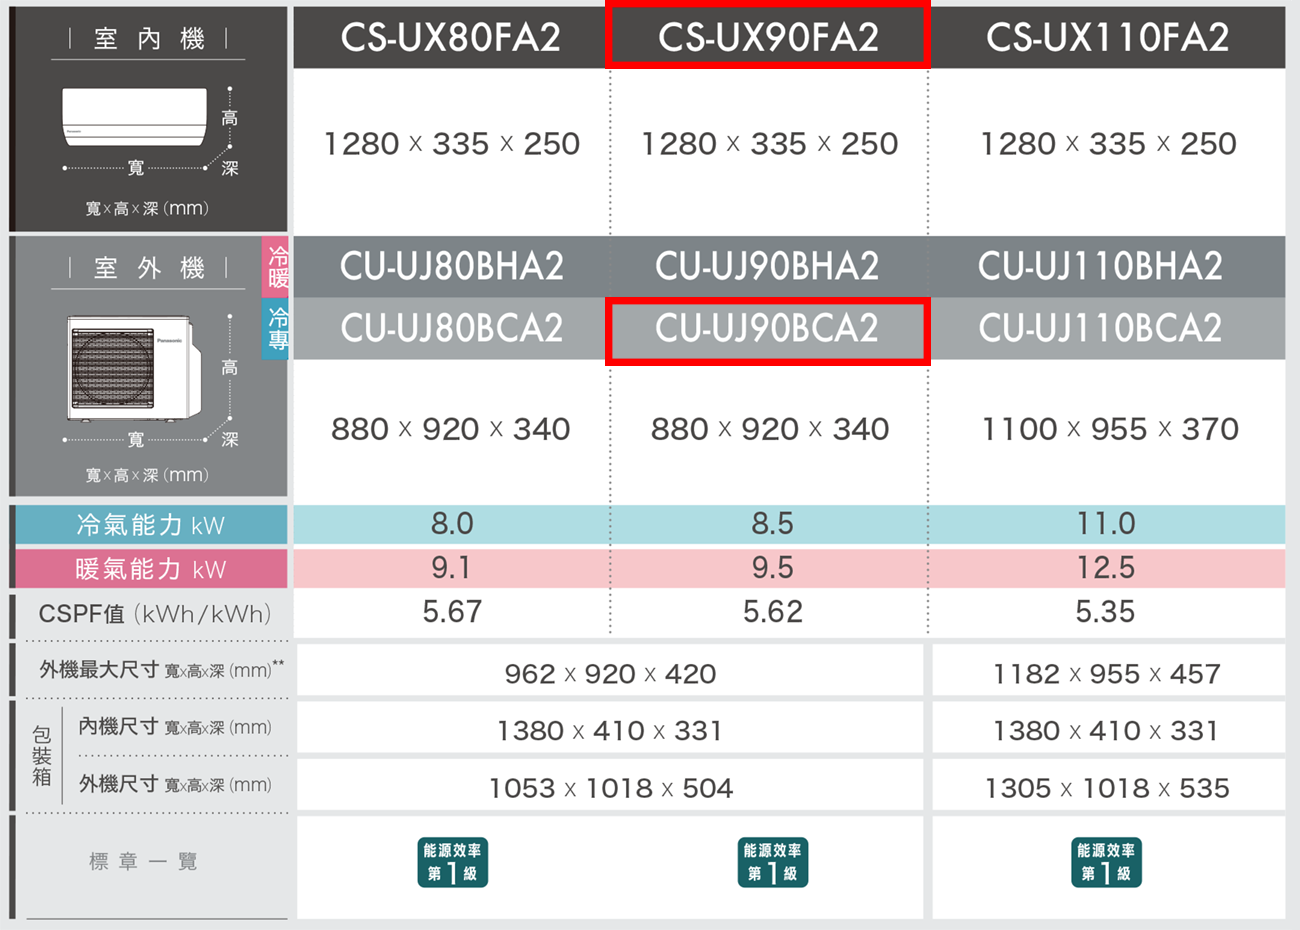1300x930 pixels.
Task: Click the rightmost energy efficiency grade 1 badge
Action: coord(1105,862)
